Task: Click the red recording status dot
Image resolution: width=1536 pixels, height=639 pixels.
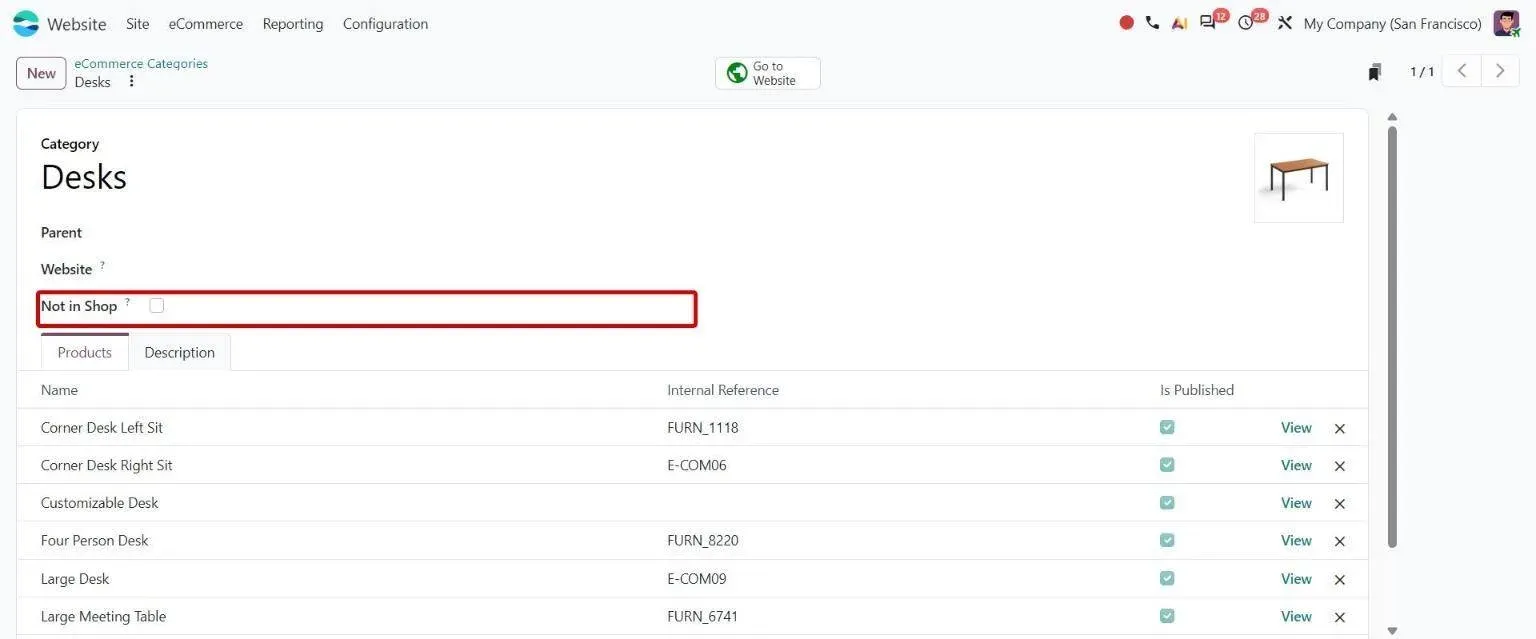Action: [1126, 23]
